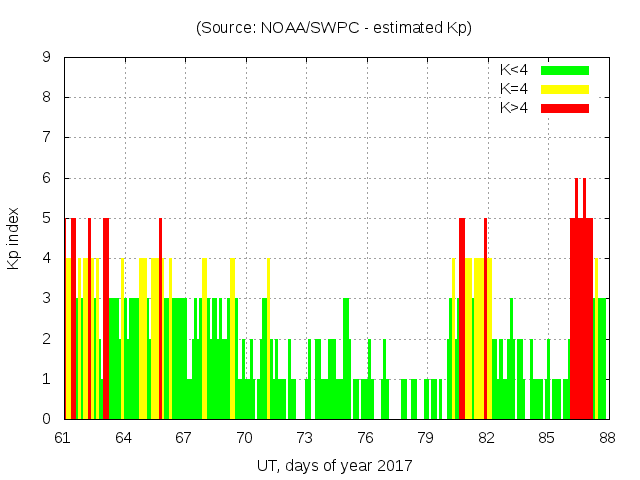Select the 'K<4' legend label text
The height and width of the screenshot is (480, 640).
[514, 70]
